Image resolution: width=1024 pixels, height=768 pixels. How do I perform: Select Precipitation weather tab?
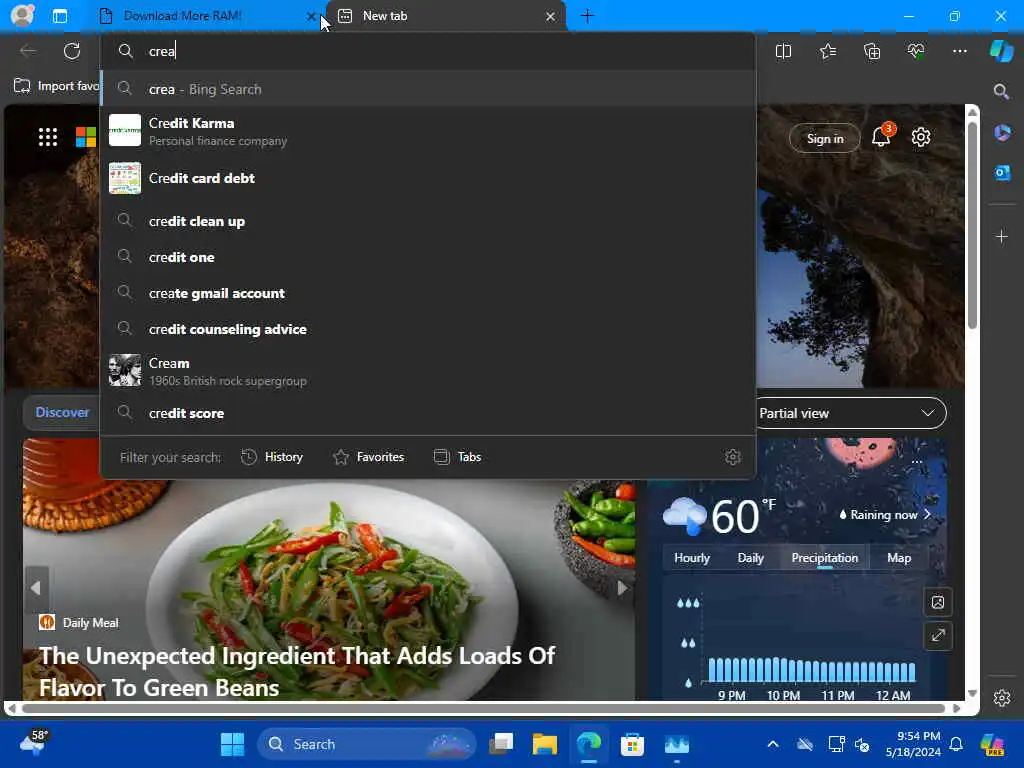pos(824,558)
